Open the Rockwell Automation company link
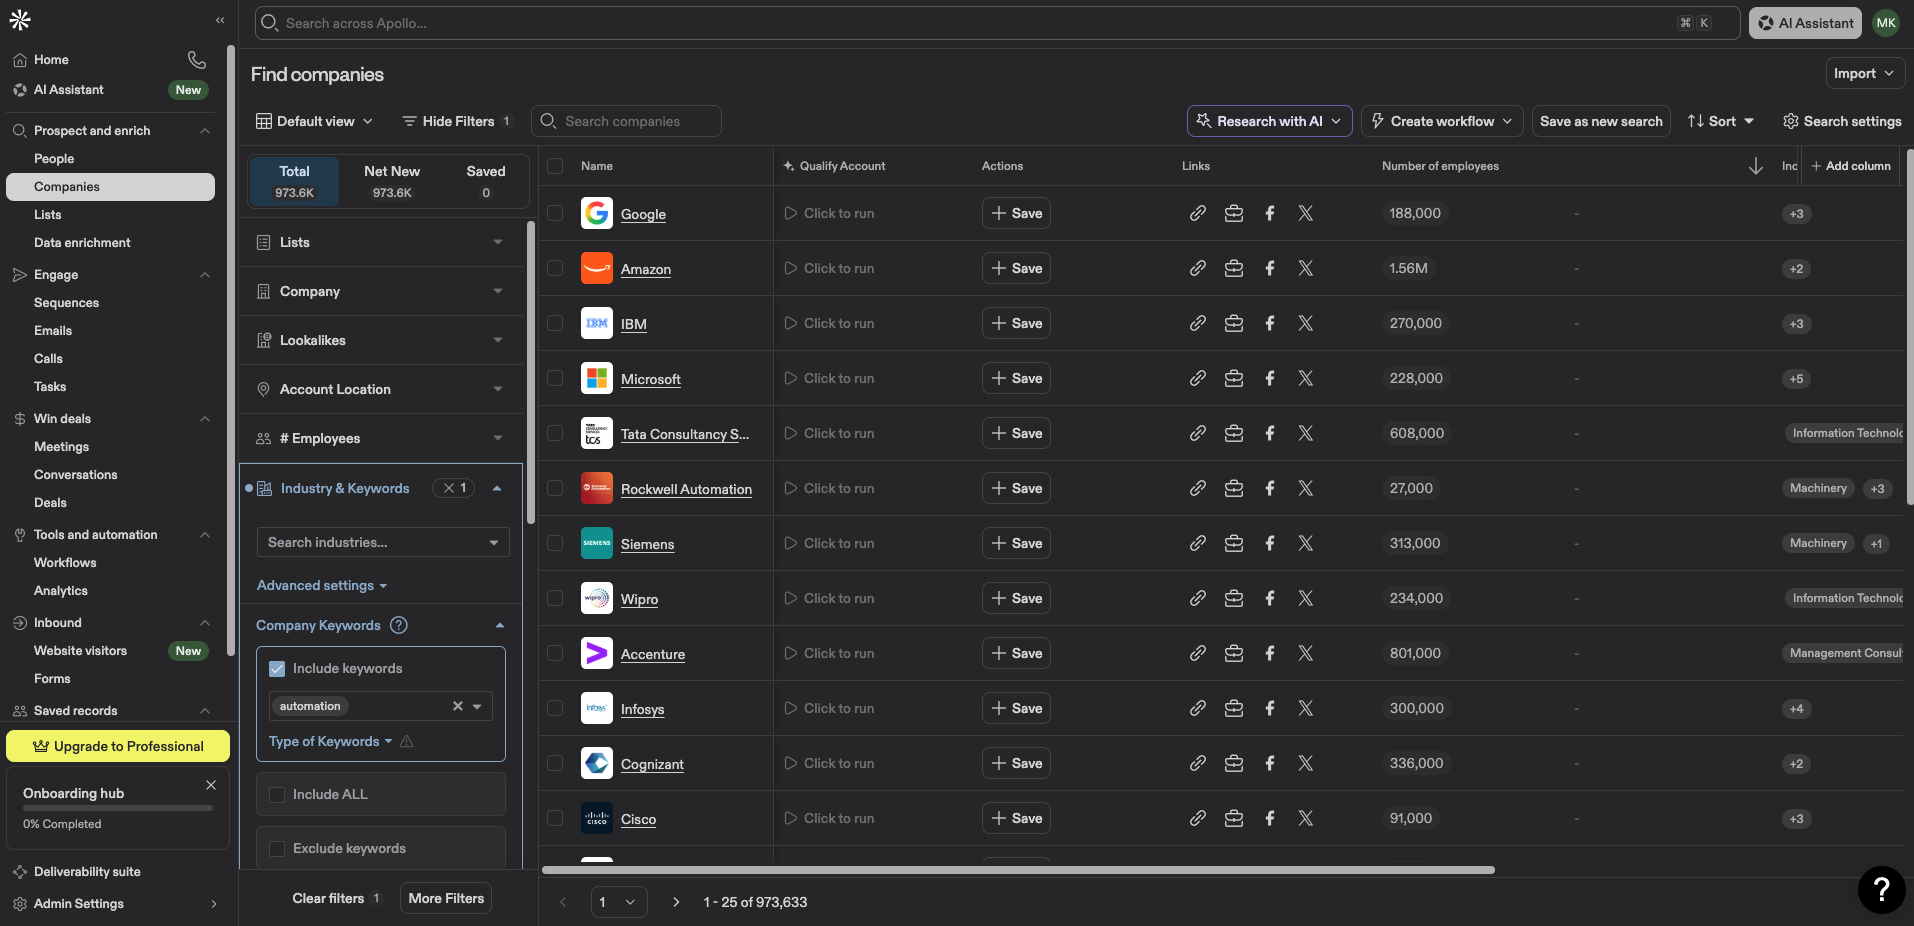1914x926 pixels. click(686, 489)
